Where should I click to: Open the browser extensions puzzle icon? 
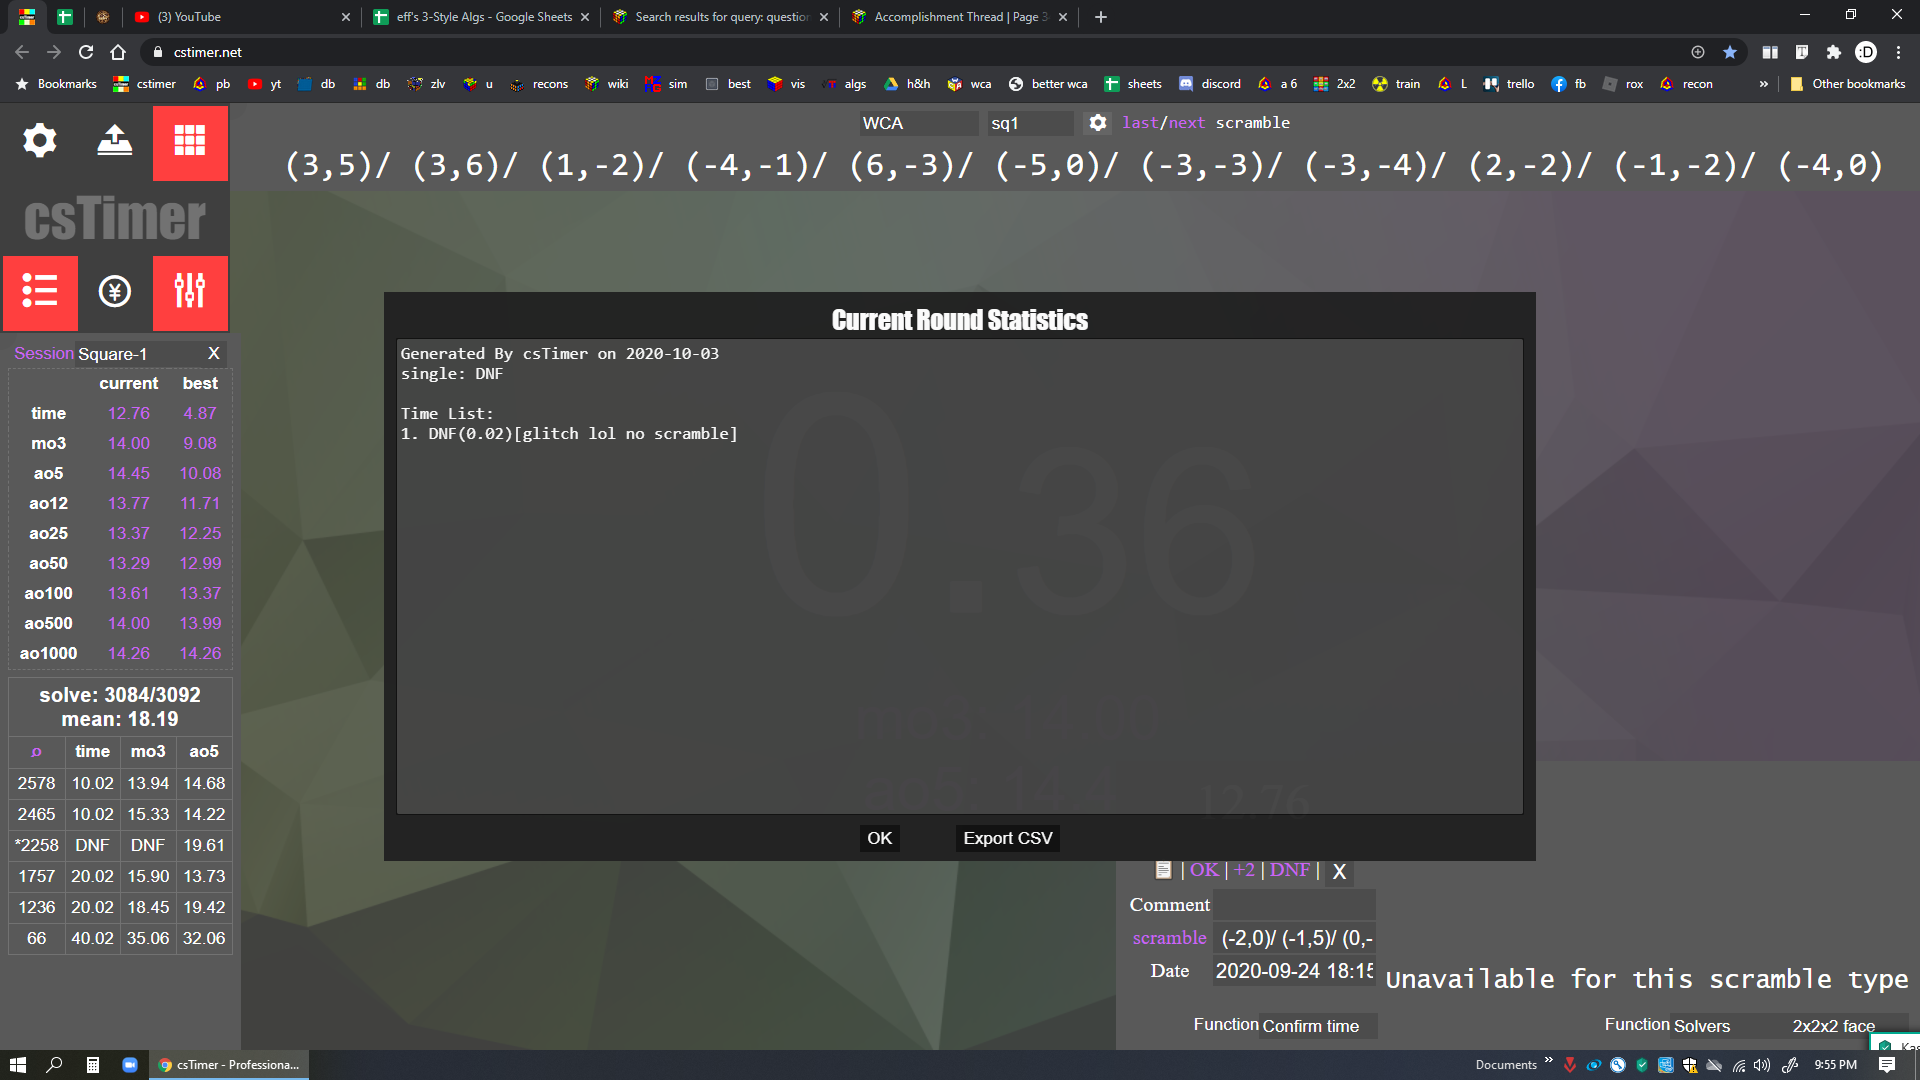[1834, 52]
